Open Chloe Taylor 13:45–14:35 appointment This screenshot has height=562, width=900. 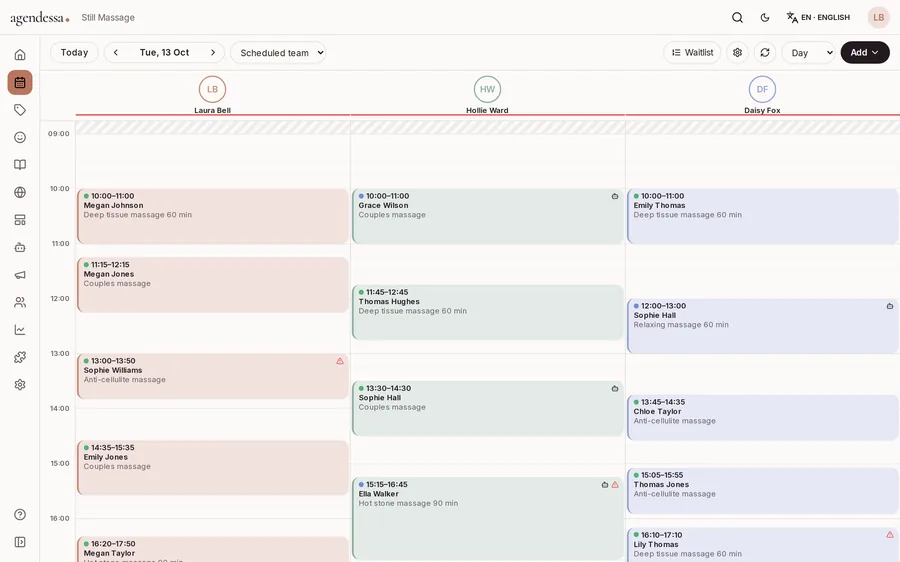763,417
